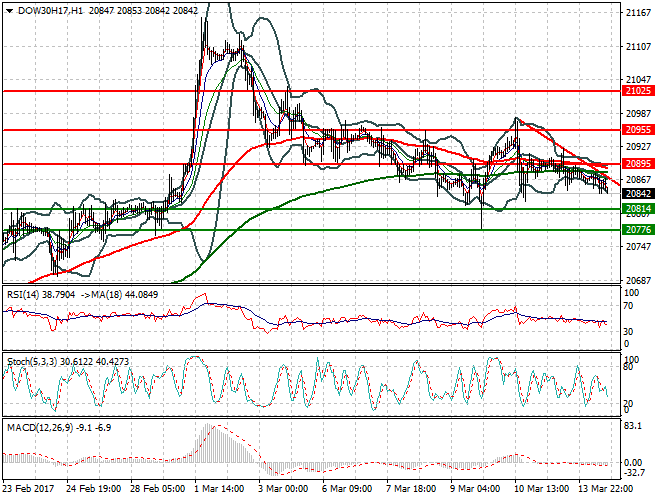Select the red 20895 price level tag
The width and height of the screenshot is (660, 500).
637,164
